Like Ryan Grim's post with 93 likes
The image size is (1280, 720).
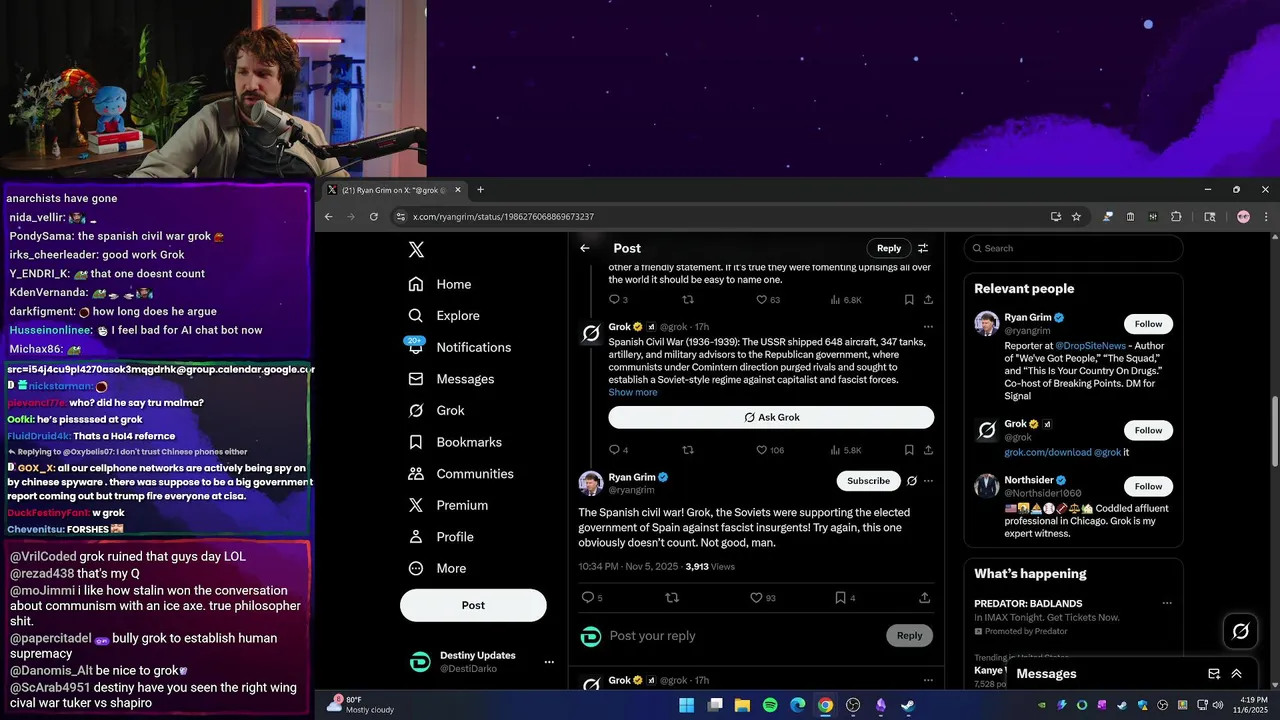(x=763, y=598)
